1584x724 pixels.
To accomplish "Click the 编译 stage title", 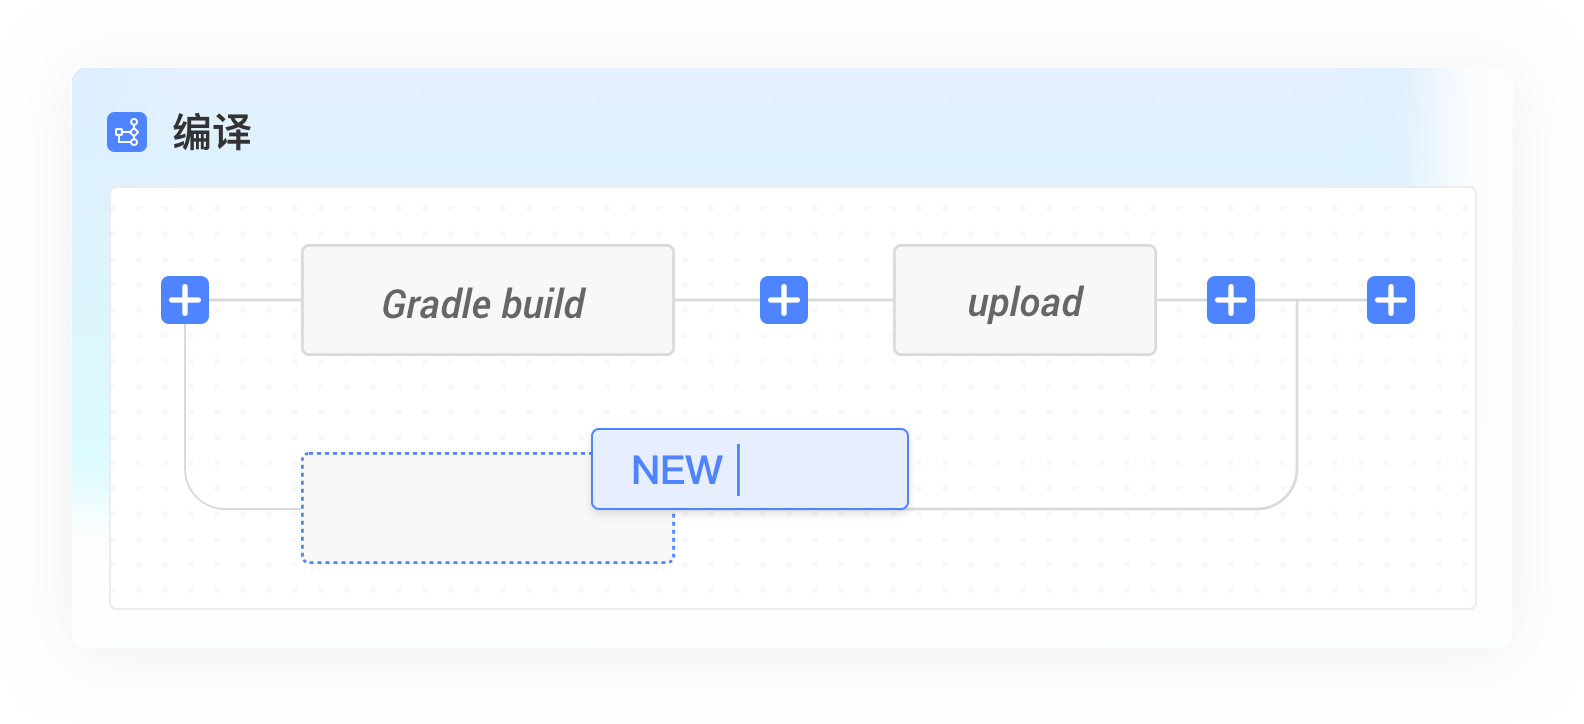I will coord(212,132).
